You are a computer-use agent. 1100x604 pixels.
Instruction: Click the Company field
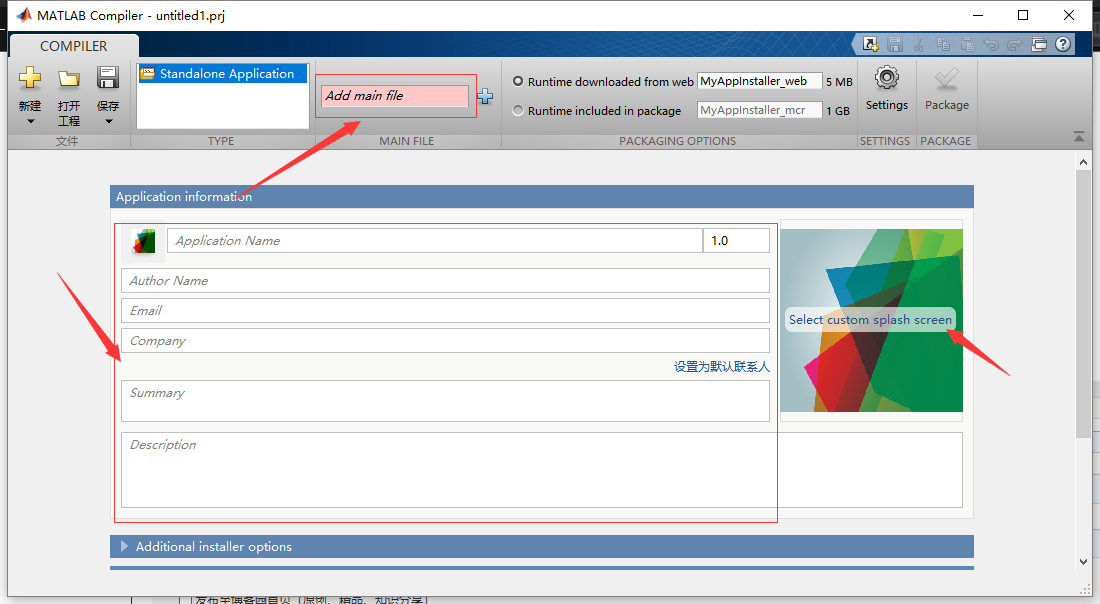point(445,341)
